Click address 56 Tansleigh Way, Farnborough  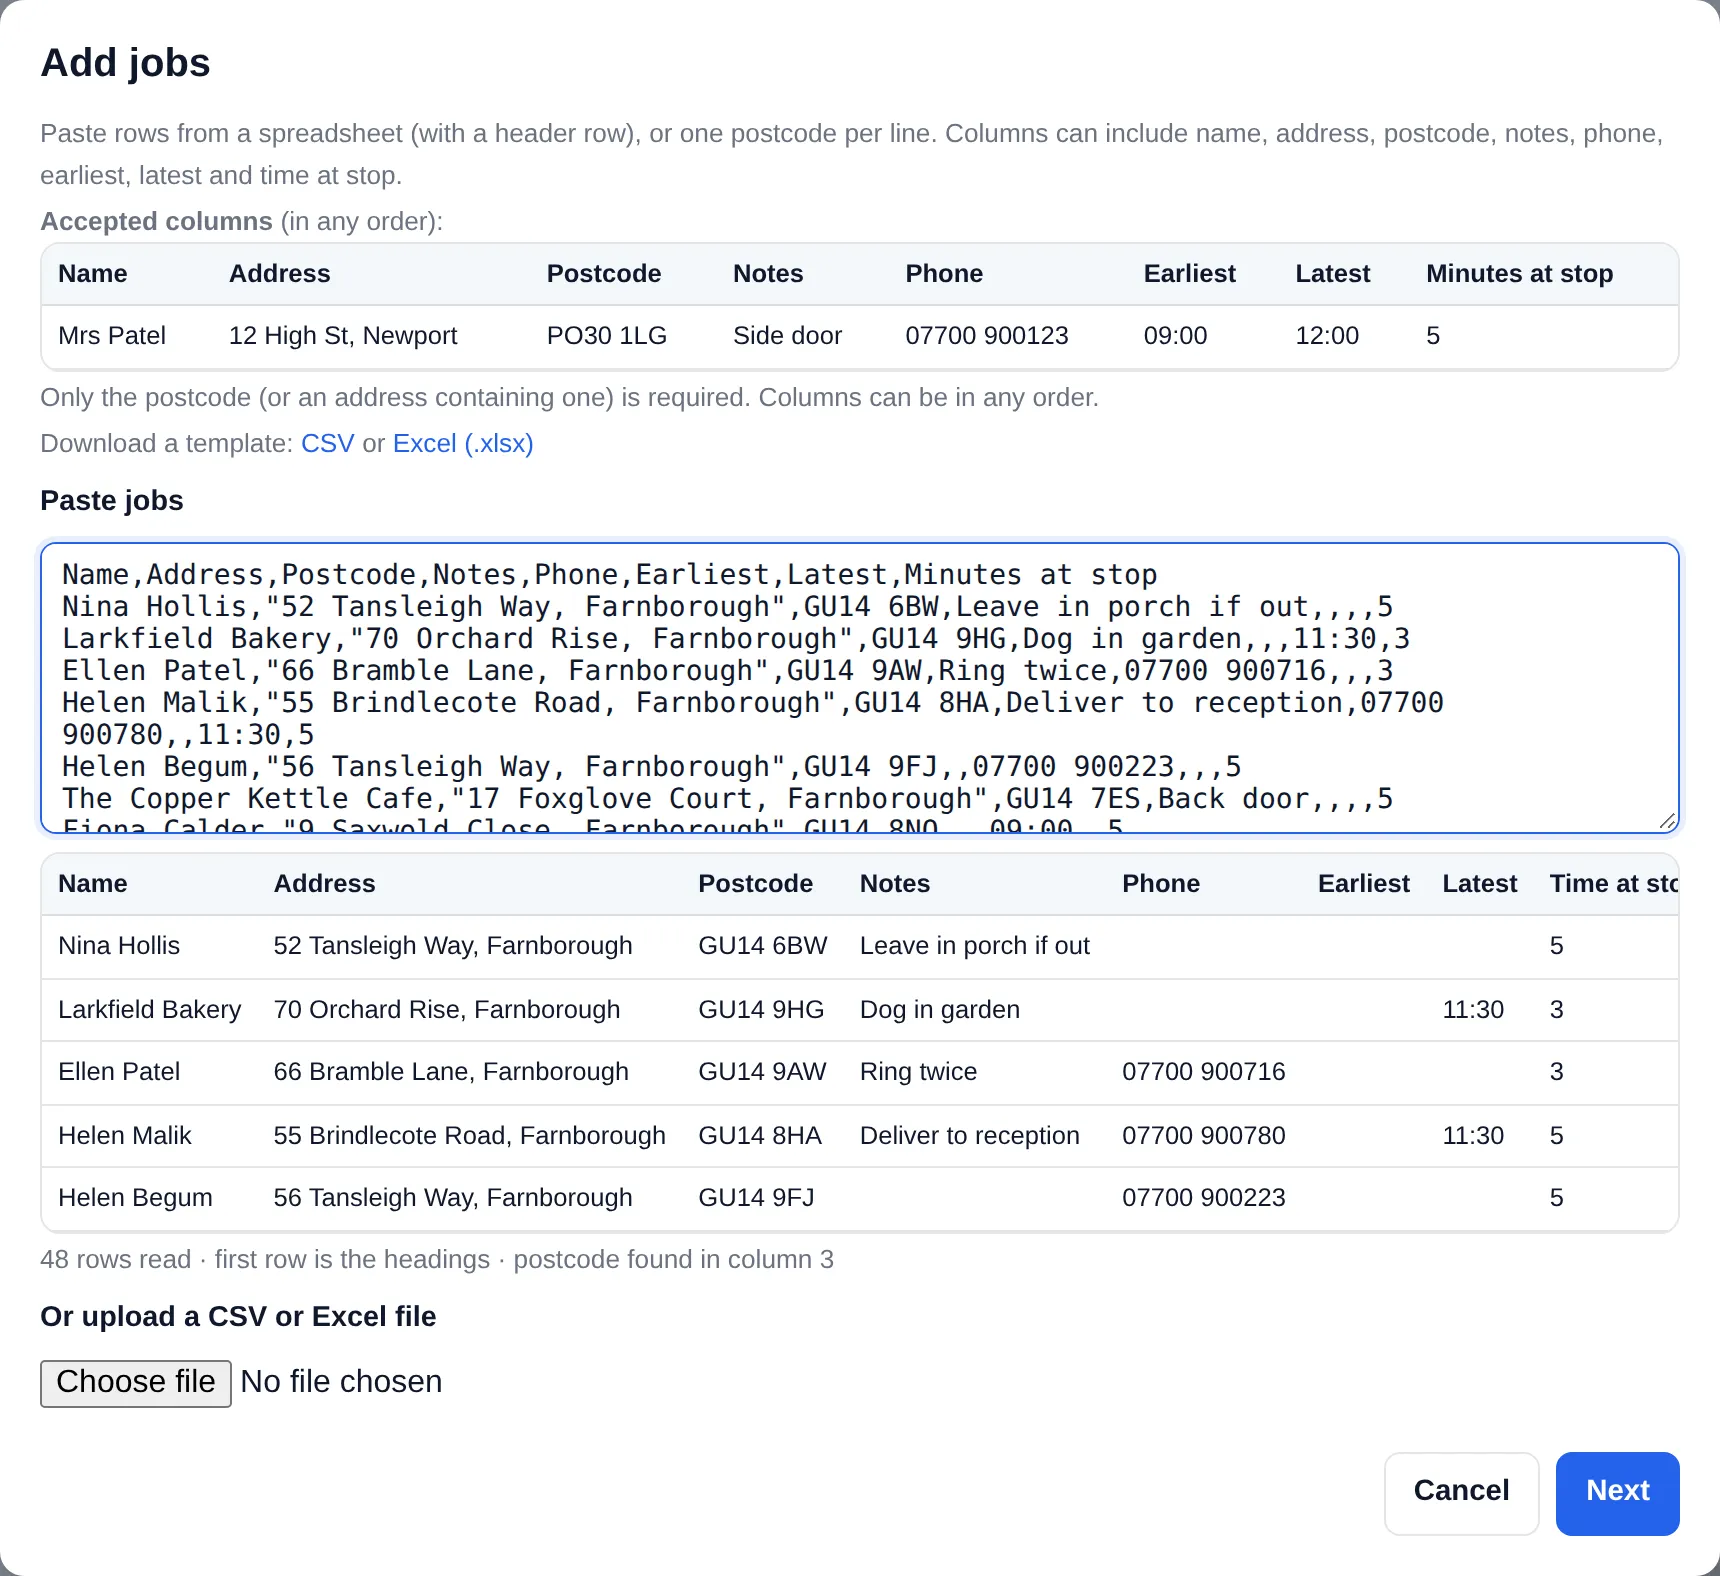coord(453,1198)
